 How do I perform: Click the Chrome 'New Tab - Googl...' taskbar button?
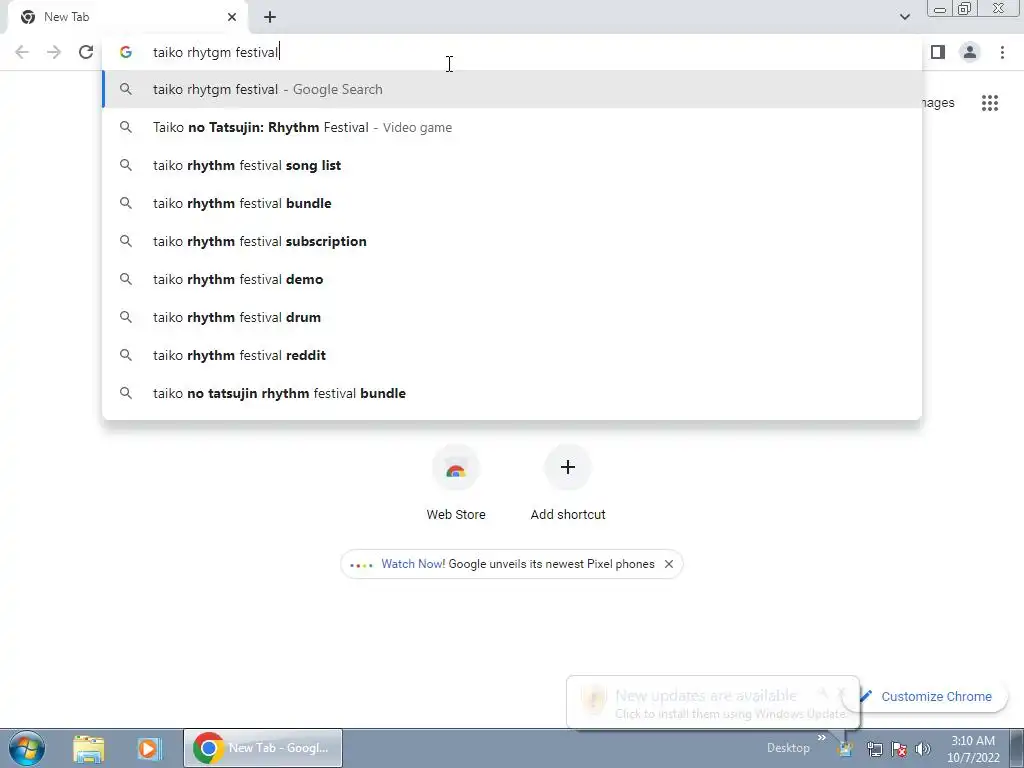click(x=263, y=748)
